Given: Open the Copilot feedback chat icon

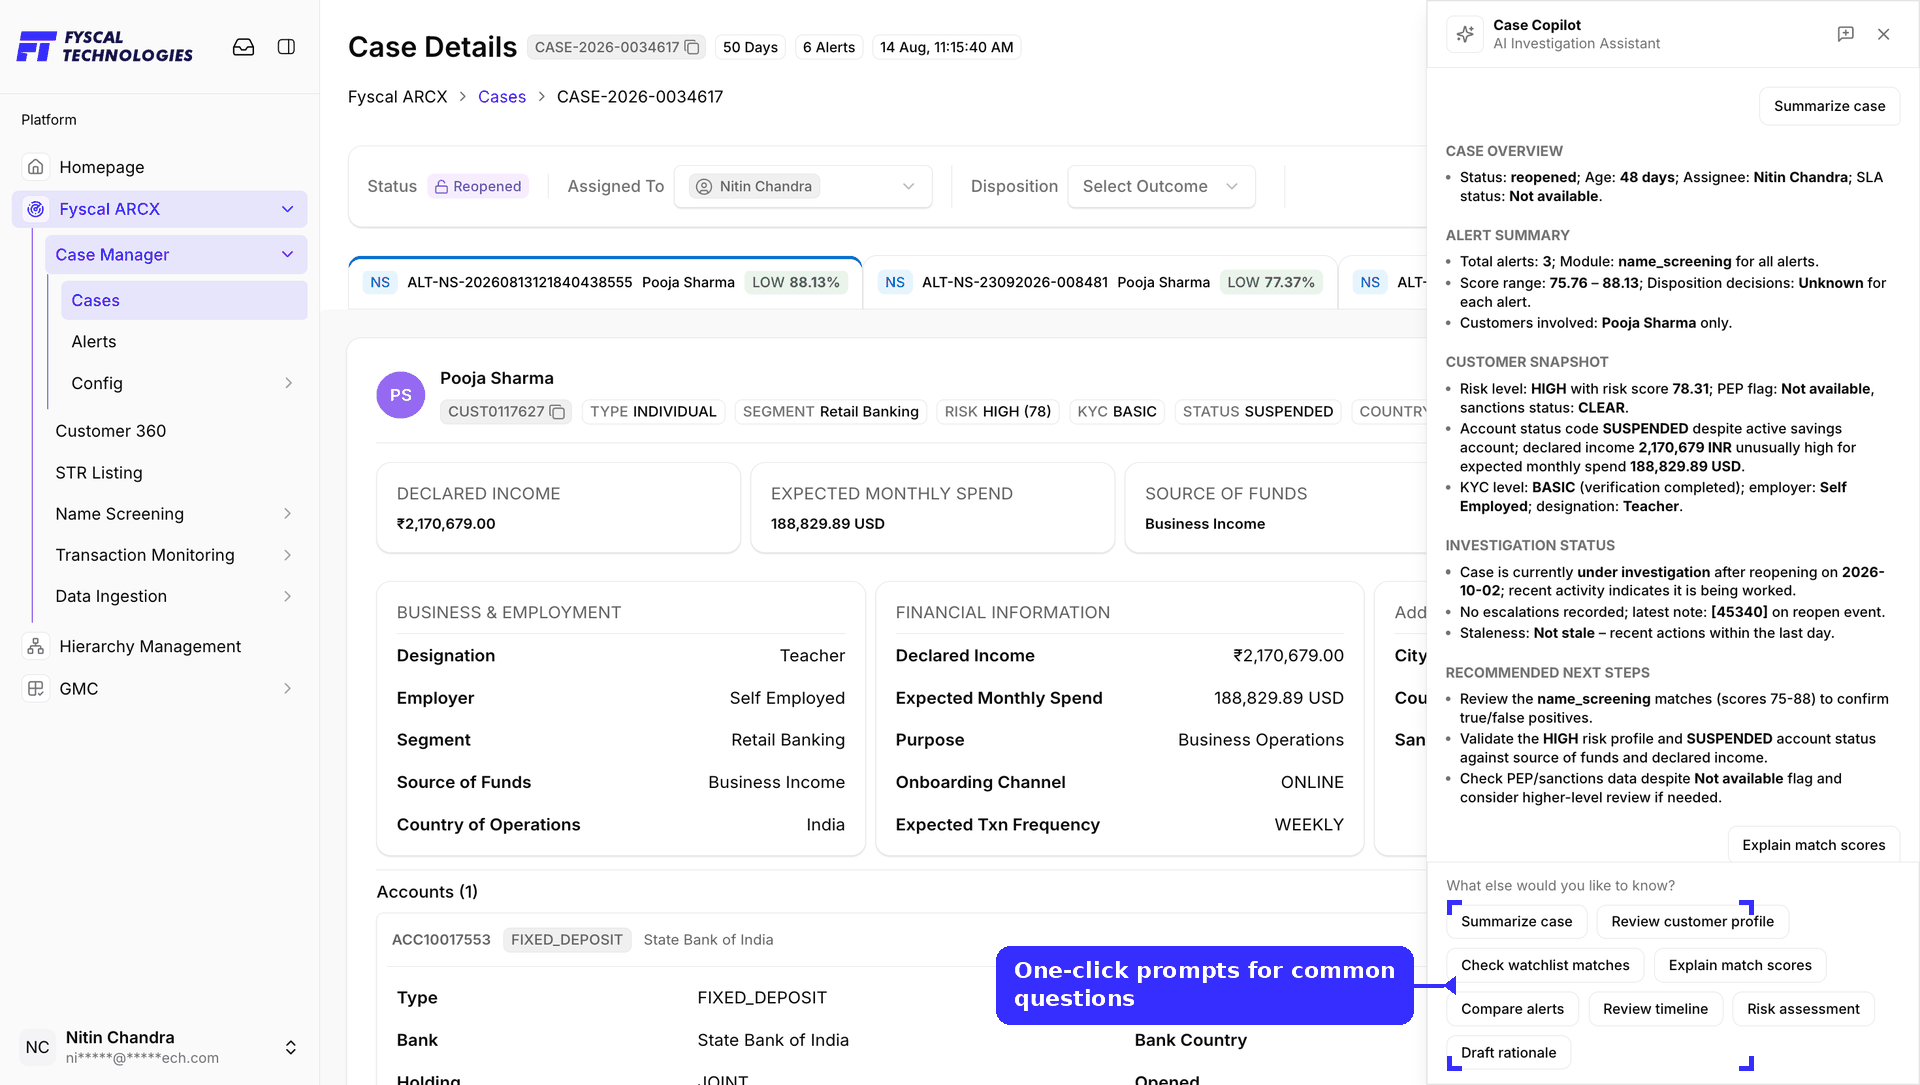Looking at the screenshot, I should 1846,34.
